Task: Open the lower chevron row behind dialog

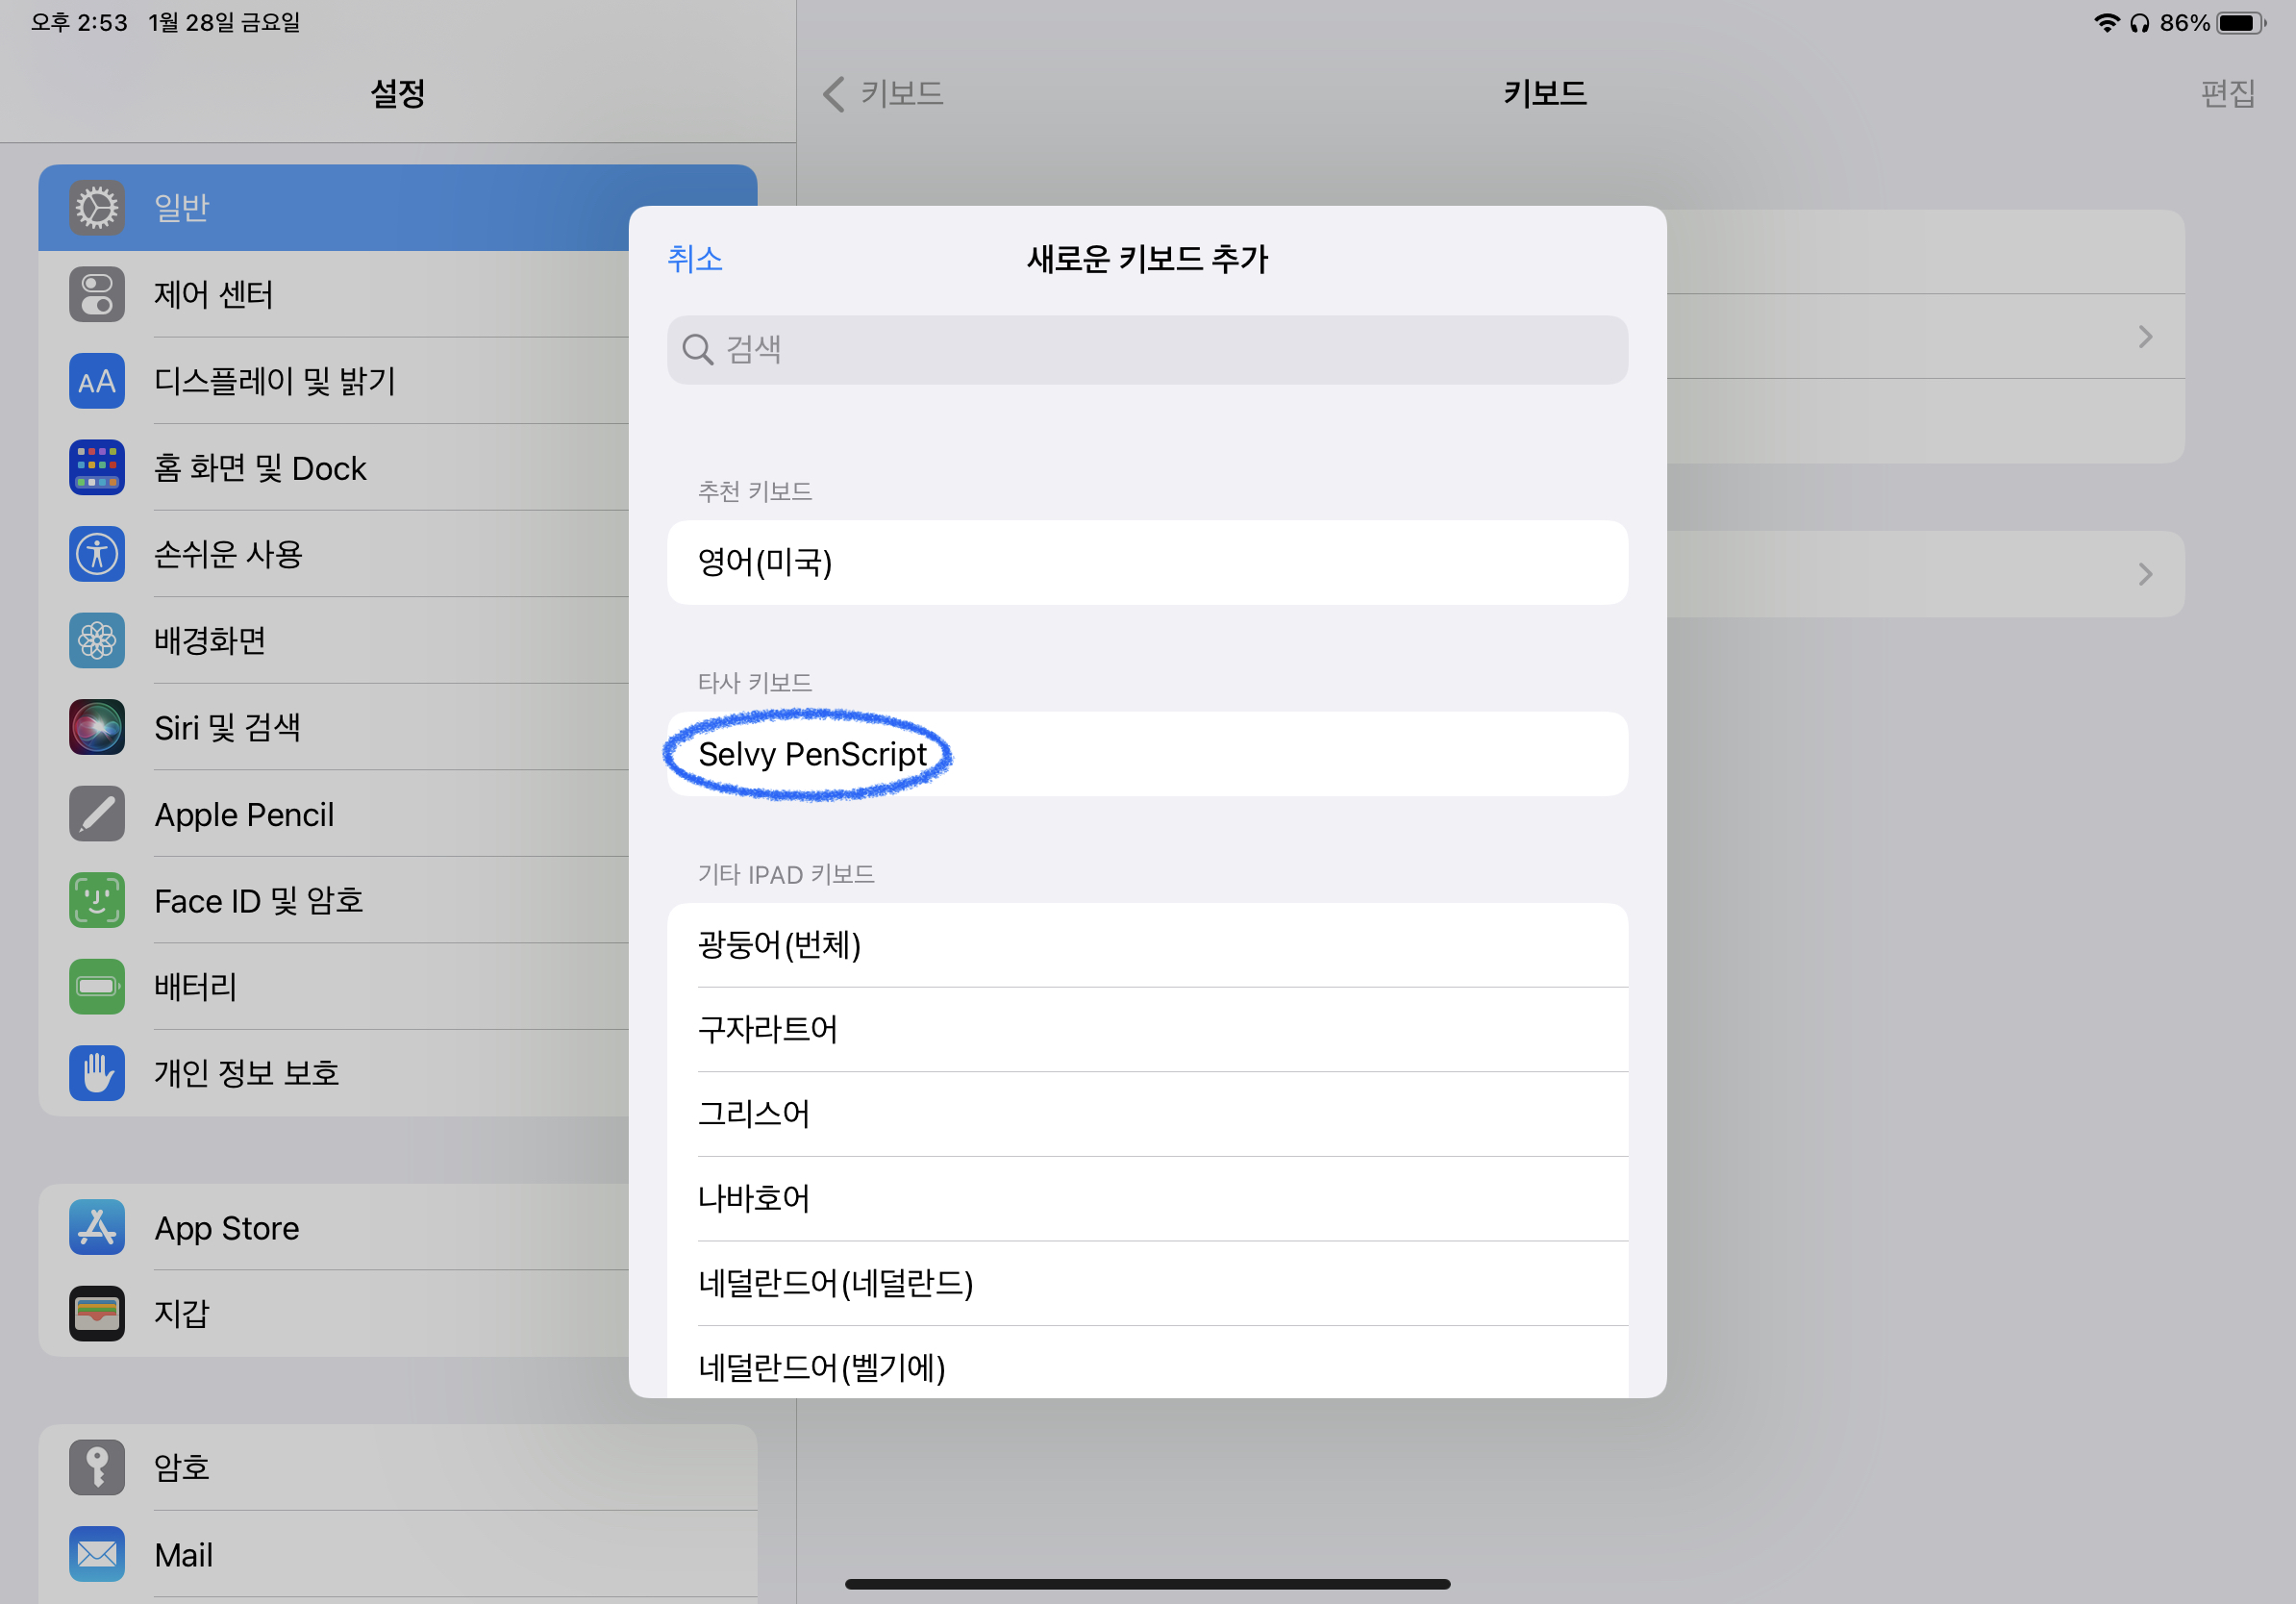Action: point(1925,574)
